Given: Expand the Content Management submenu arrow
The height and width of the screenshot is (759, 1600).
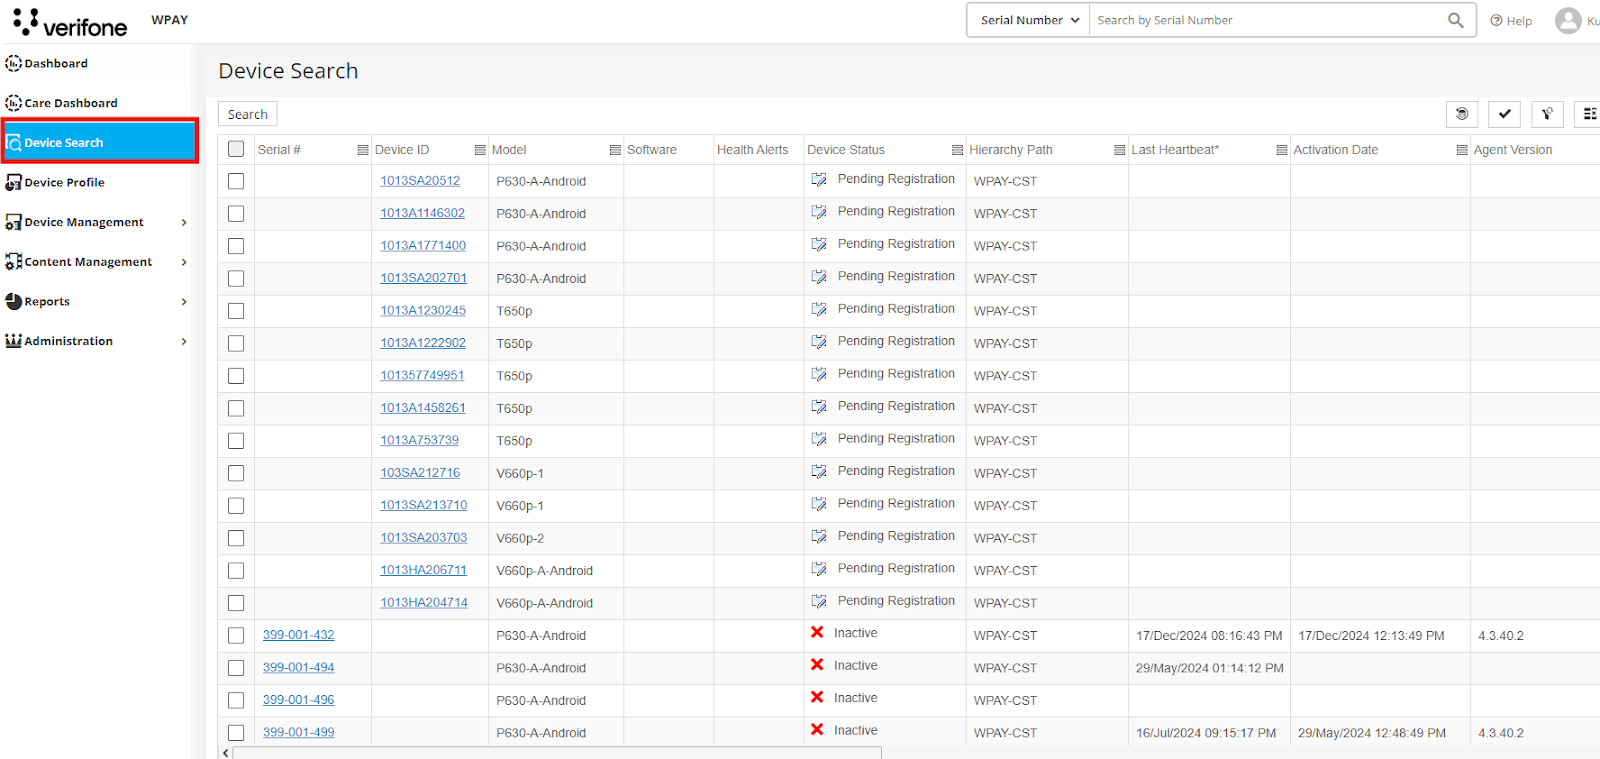Looking at the screenshot, I should click(184, 262).
